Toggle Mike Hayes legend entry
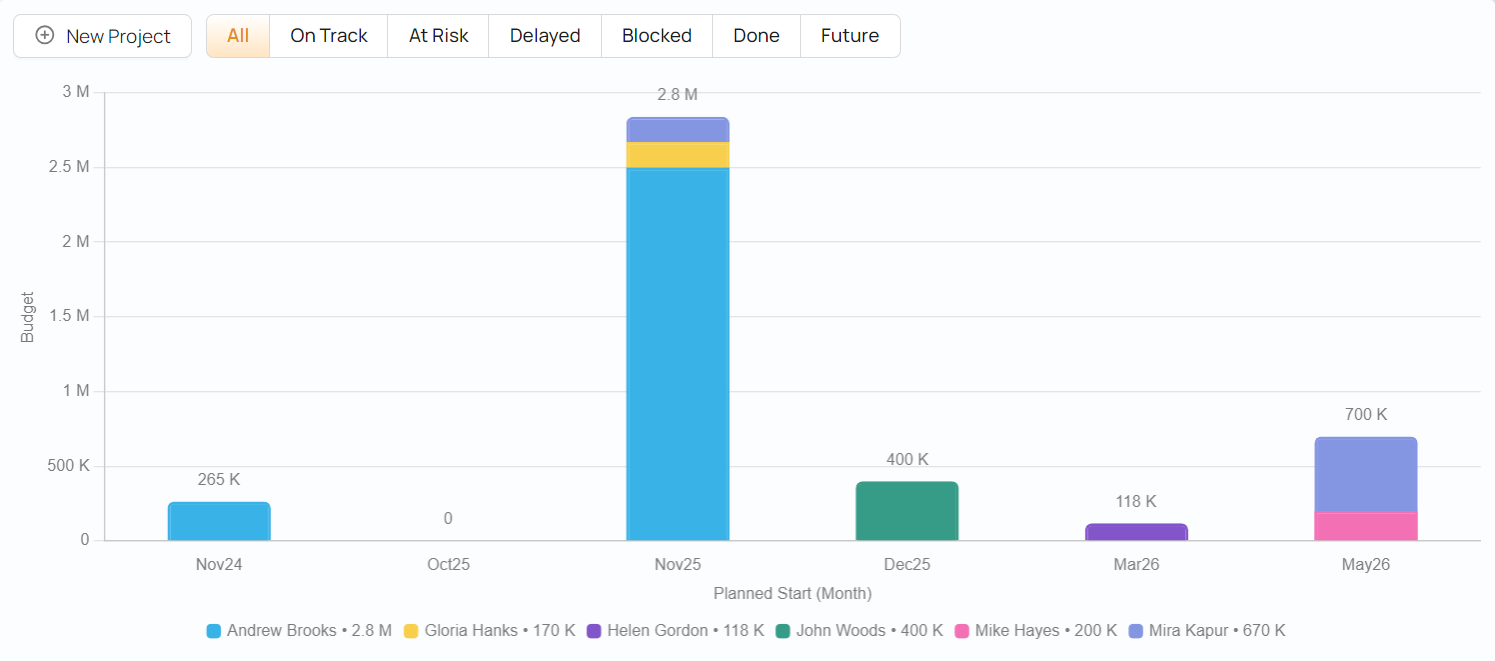 pos(962,631)
